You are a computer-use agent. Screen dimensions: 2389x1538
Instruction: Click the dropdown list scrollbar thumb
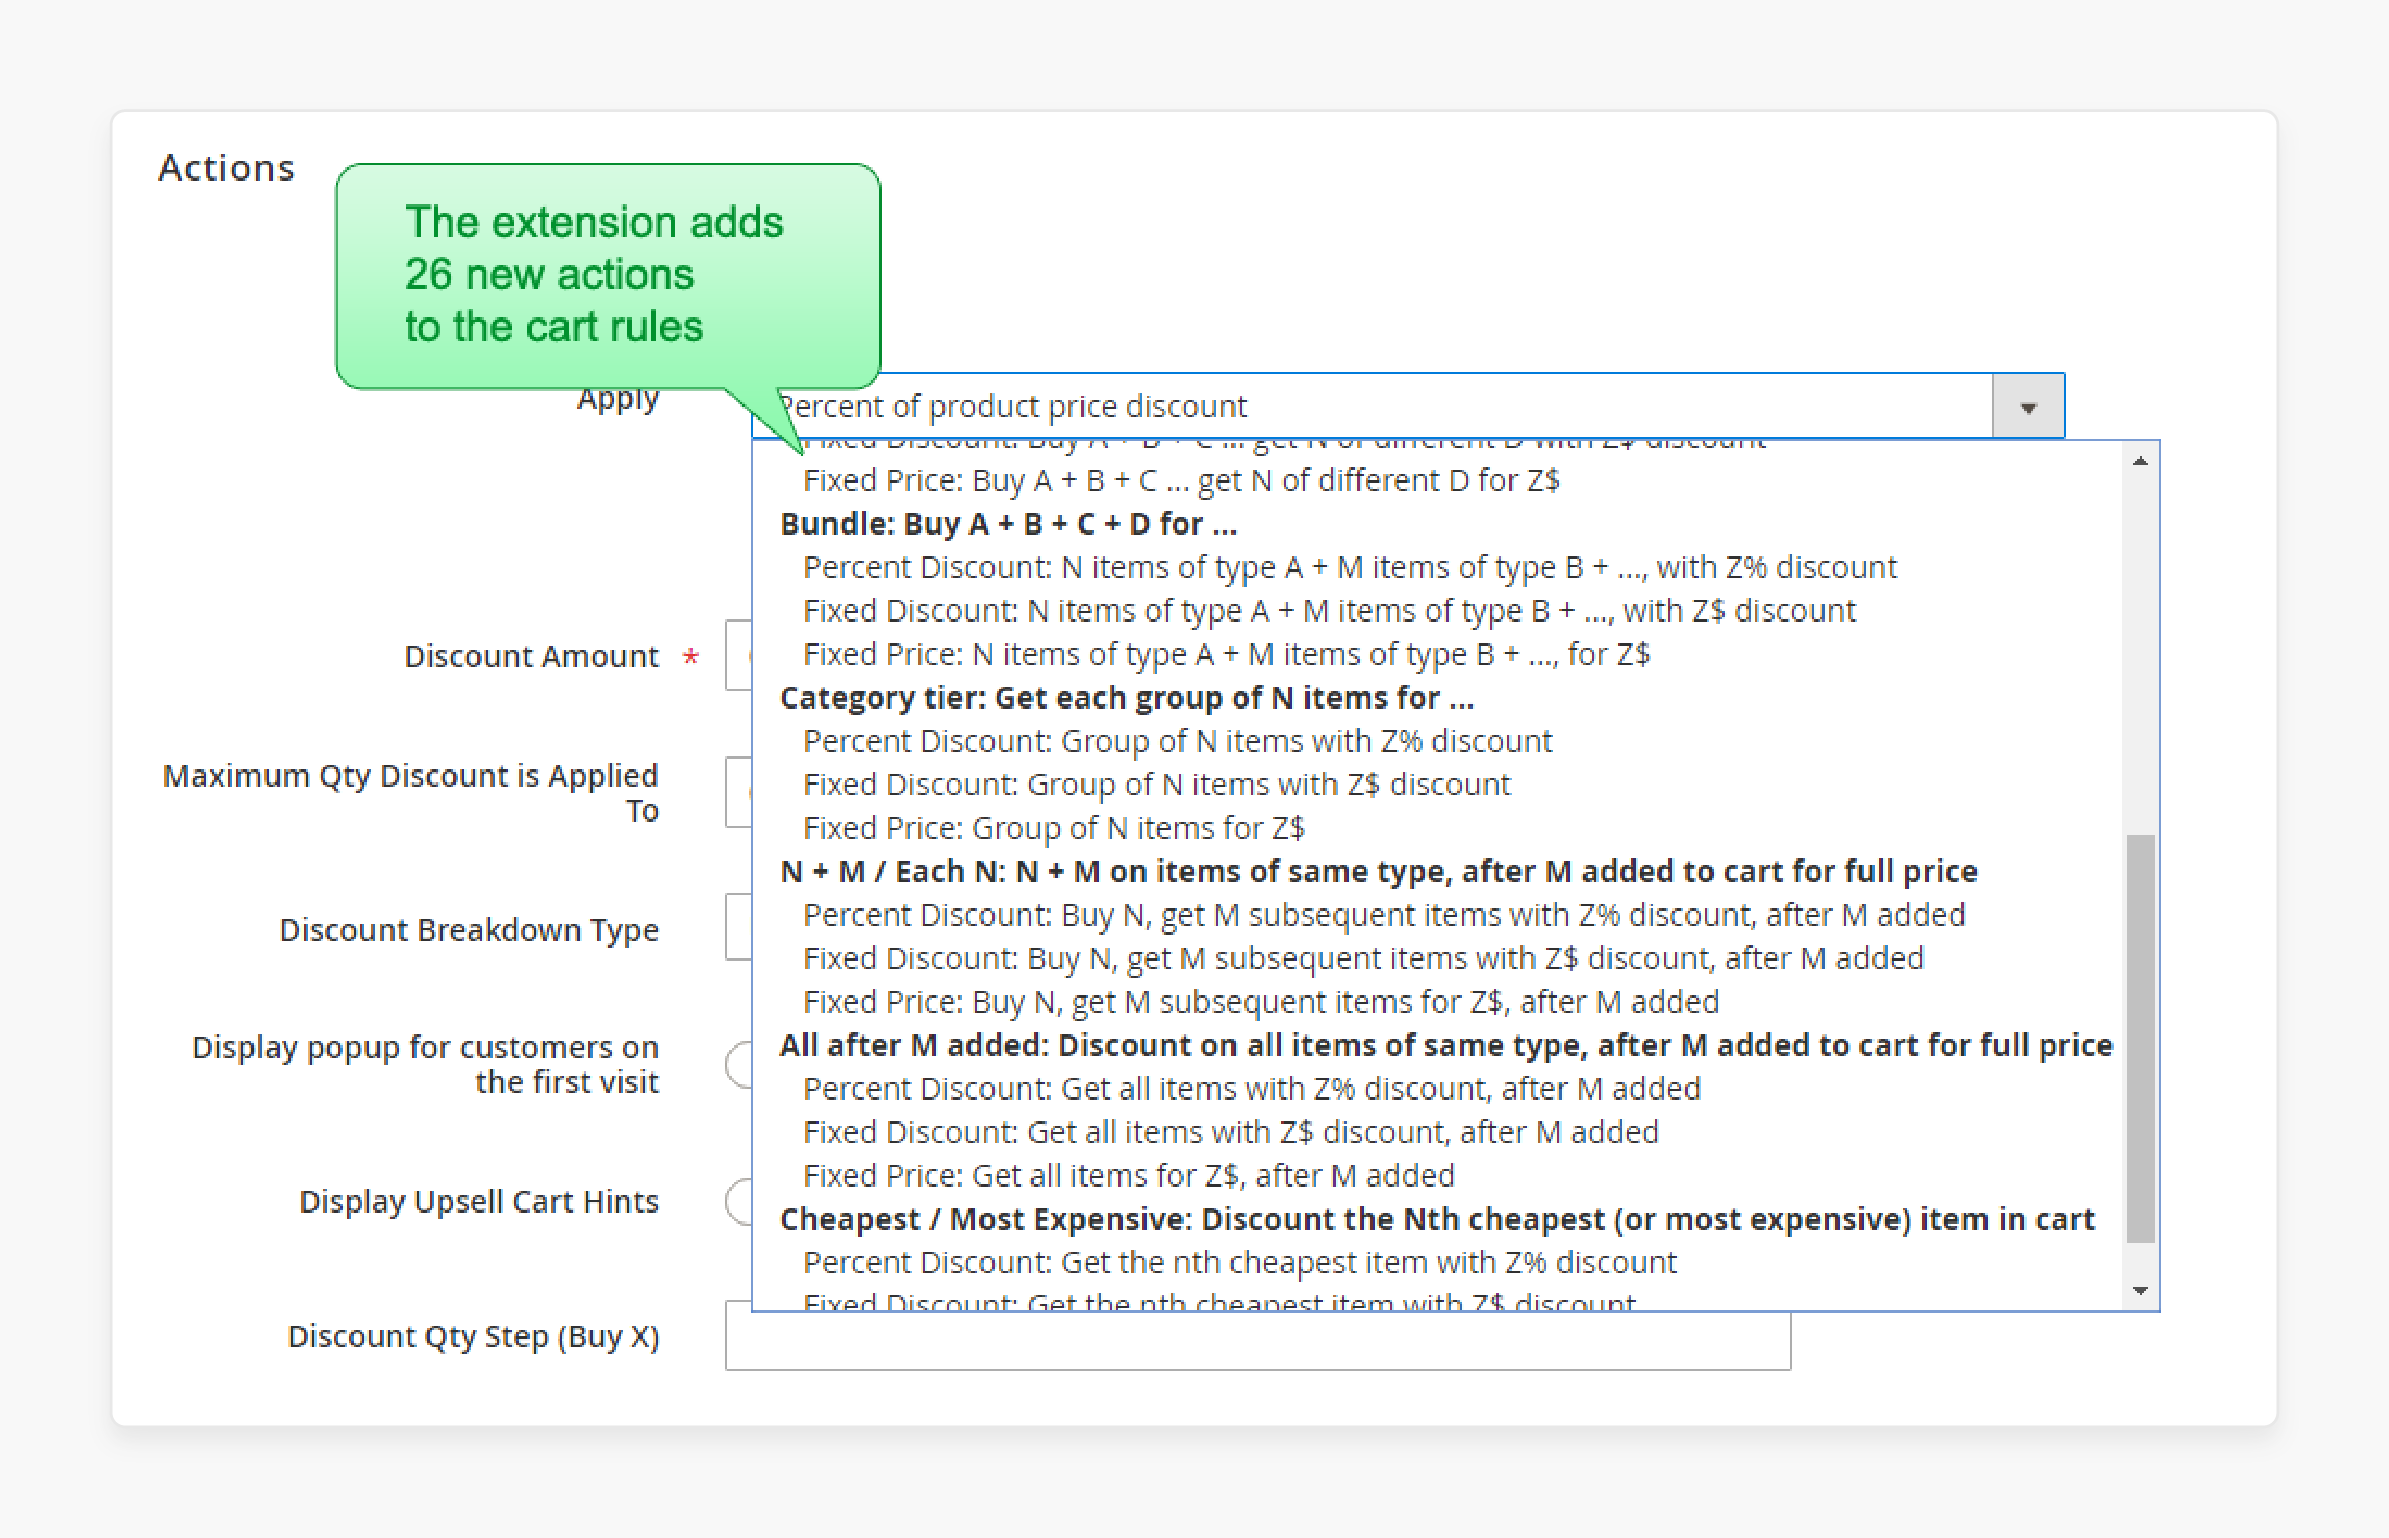point(2140,1038)
